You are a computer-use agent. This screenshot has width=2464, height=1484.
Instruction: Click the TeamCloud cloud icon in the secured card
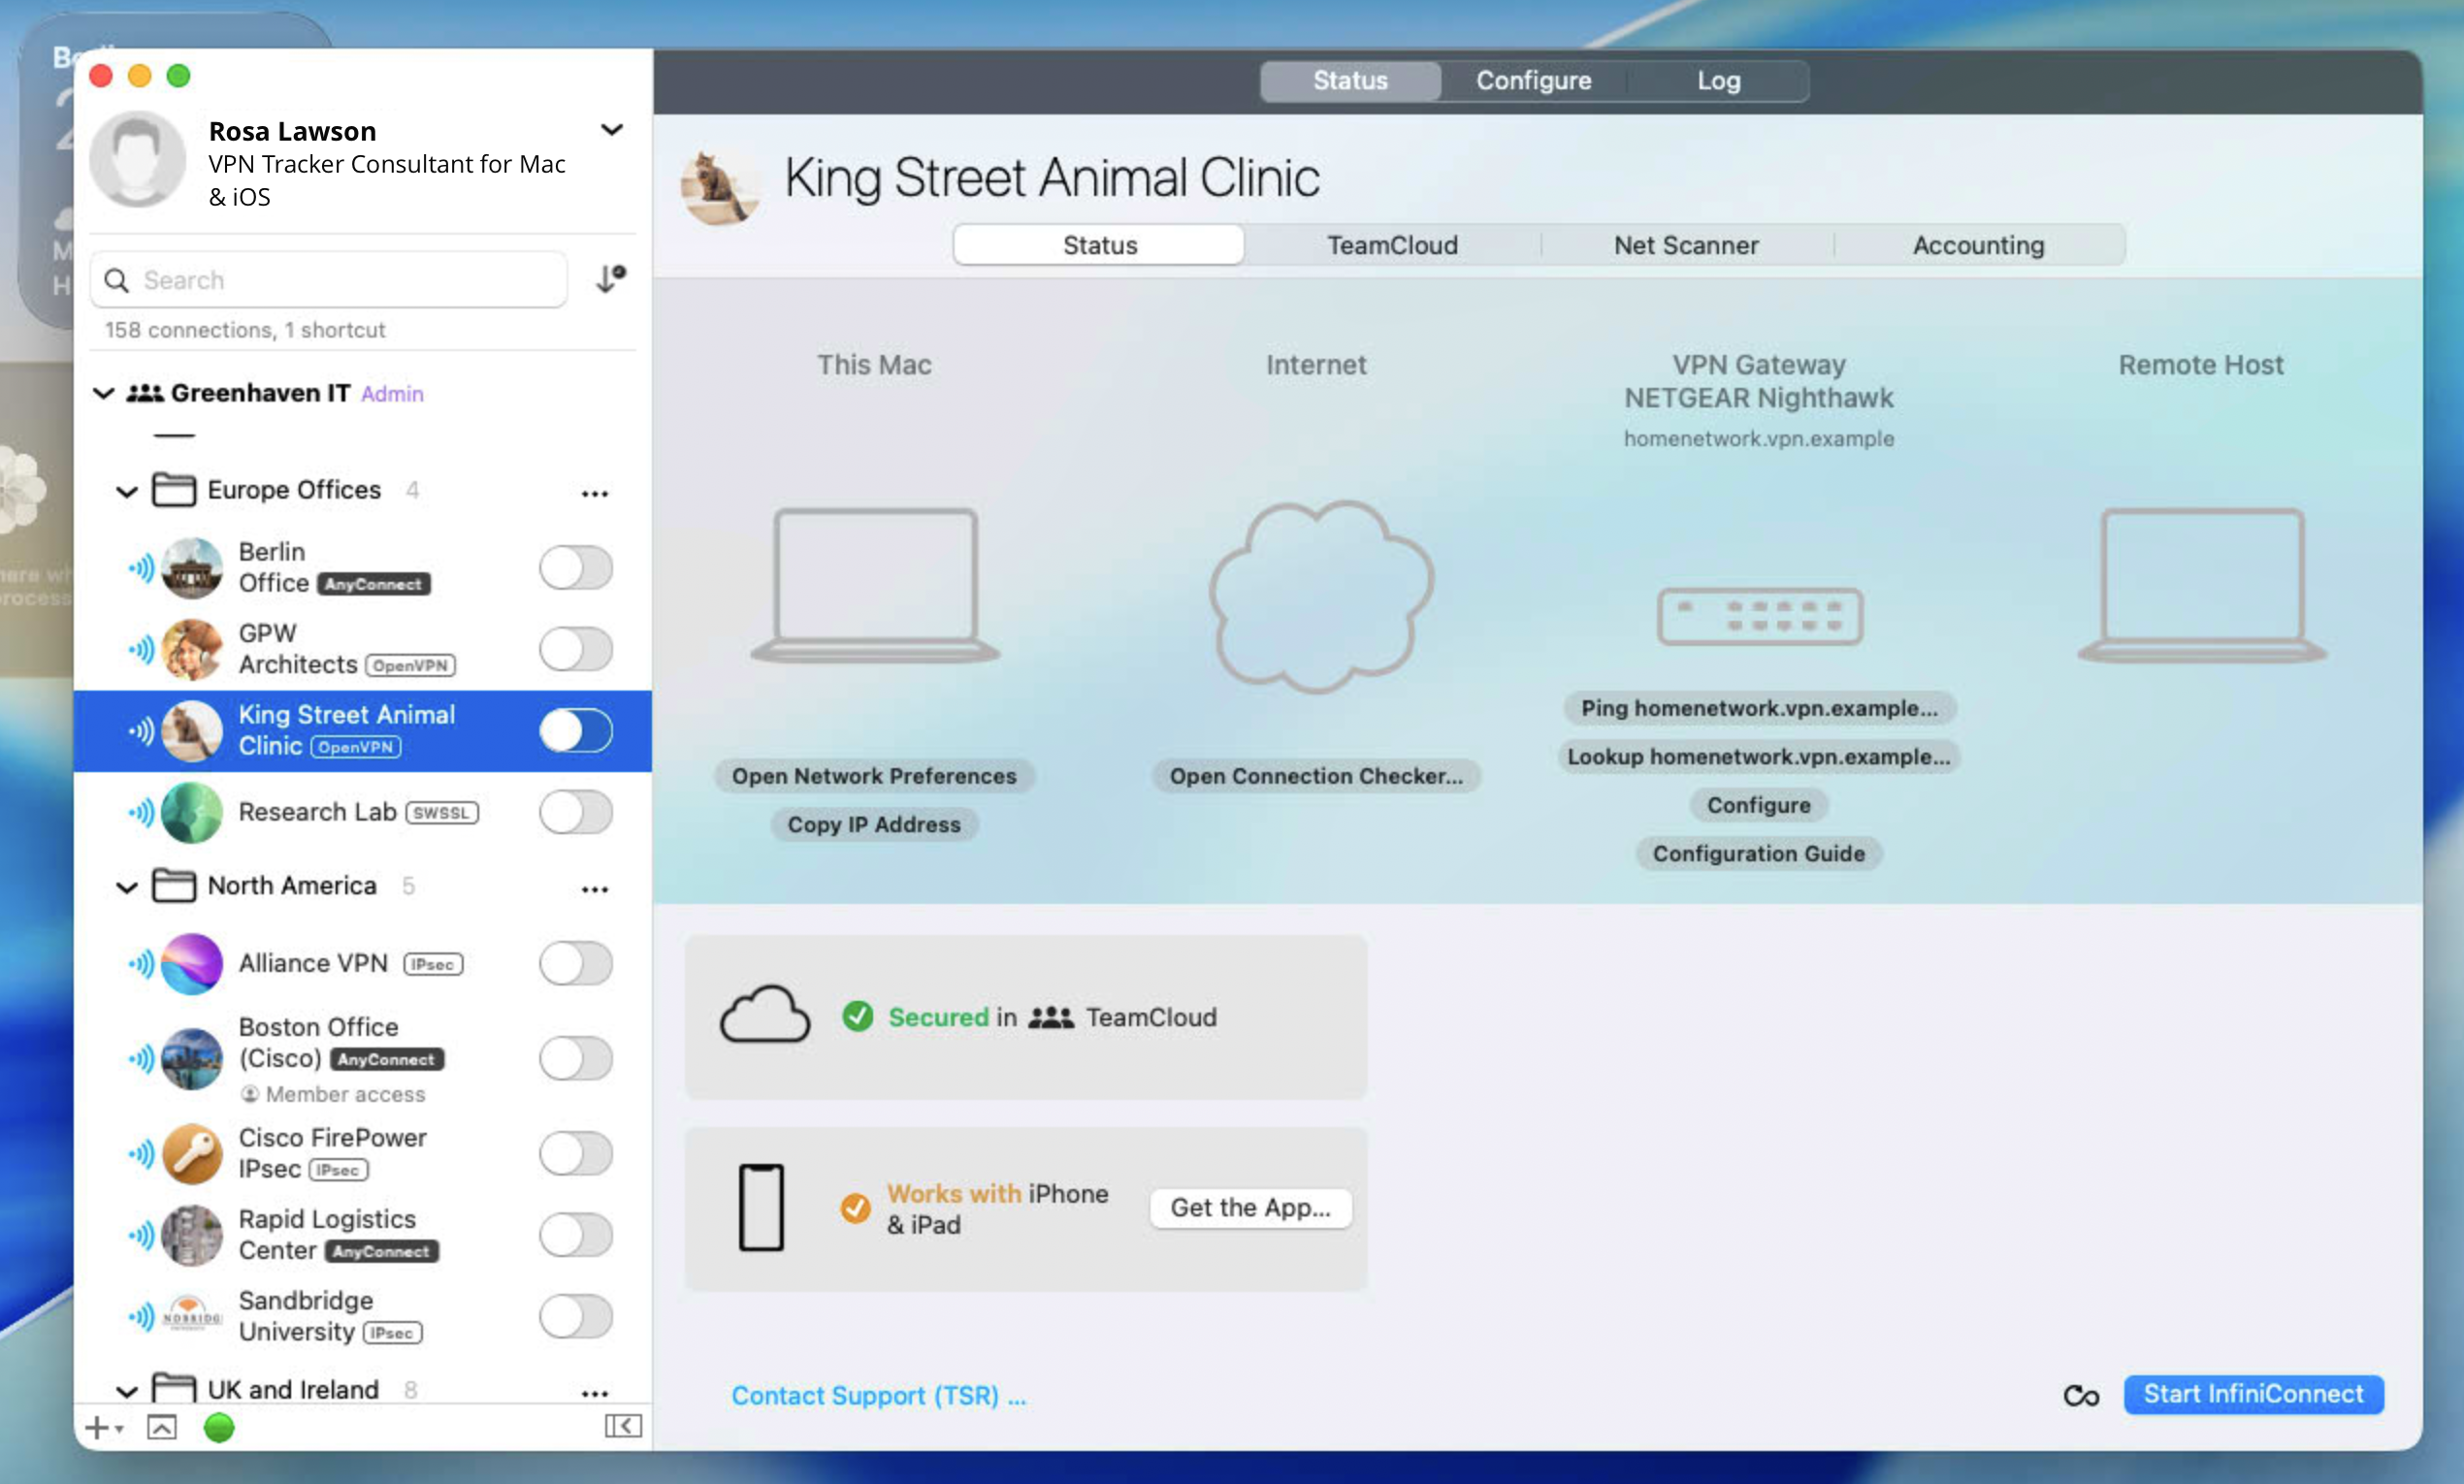point(765,1015)
